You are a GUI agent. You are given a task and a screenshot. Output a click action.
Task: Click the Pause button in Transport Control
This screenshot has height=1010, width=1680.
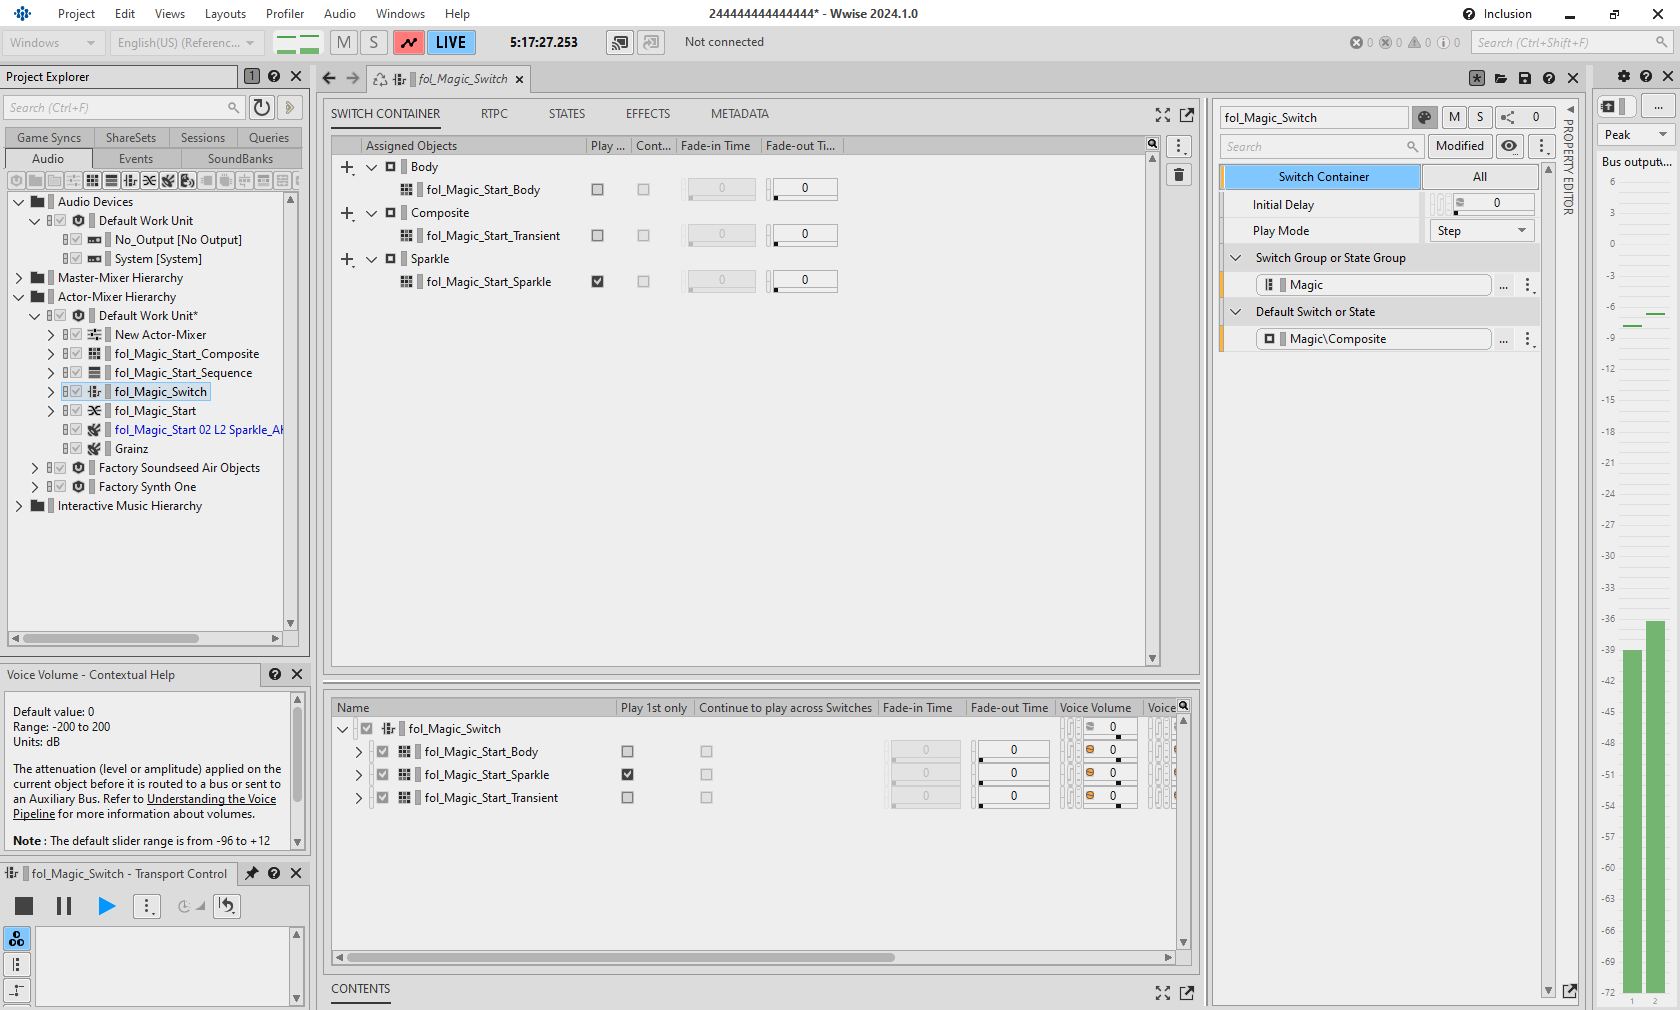(64, 906)
